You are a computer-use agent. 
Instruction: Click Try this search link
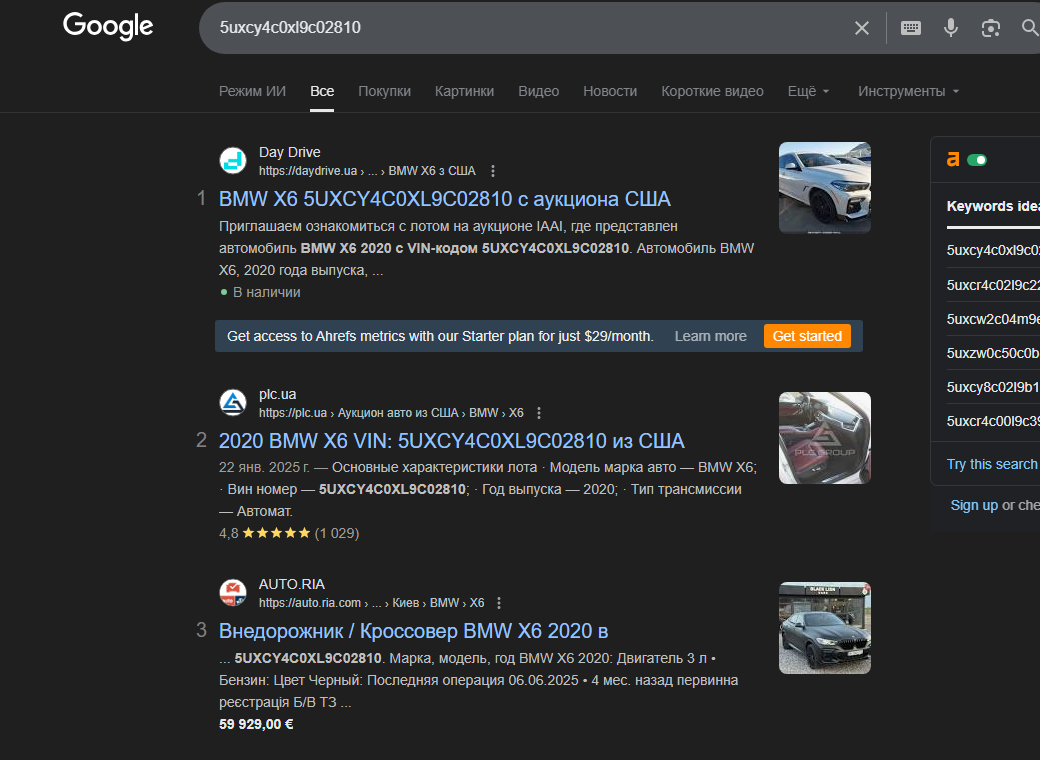pos(992,464)
